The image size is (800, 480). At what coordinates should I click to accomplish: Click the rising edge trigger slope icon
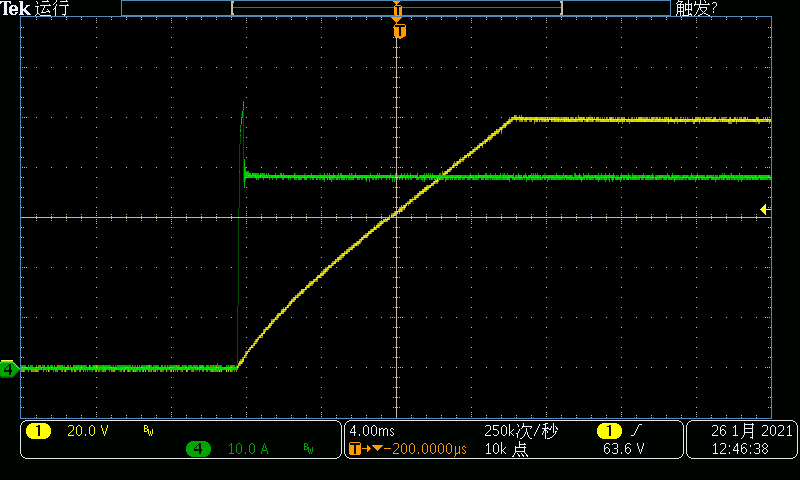(x=636, y=431)
